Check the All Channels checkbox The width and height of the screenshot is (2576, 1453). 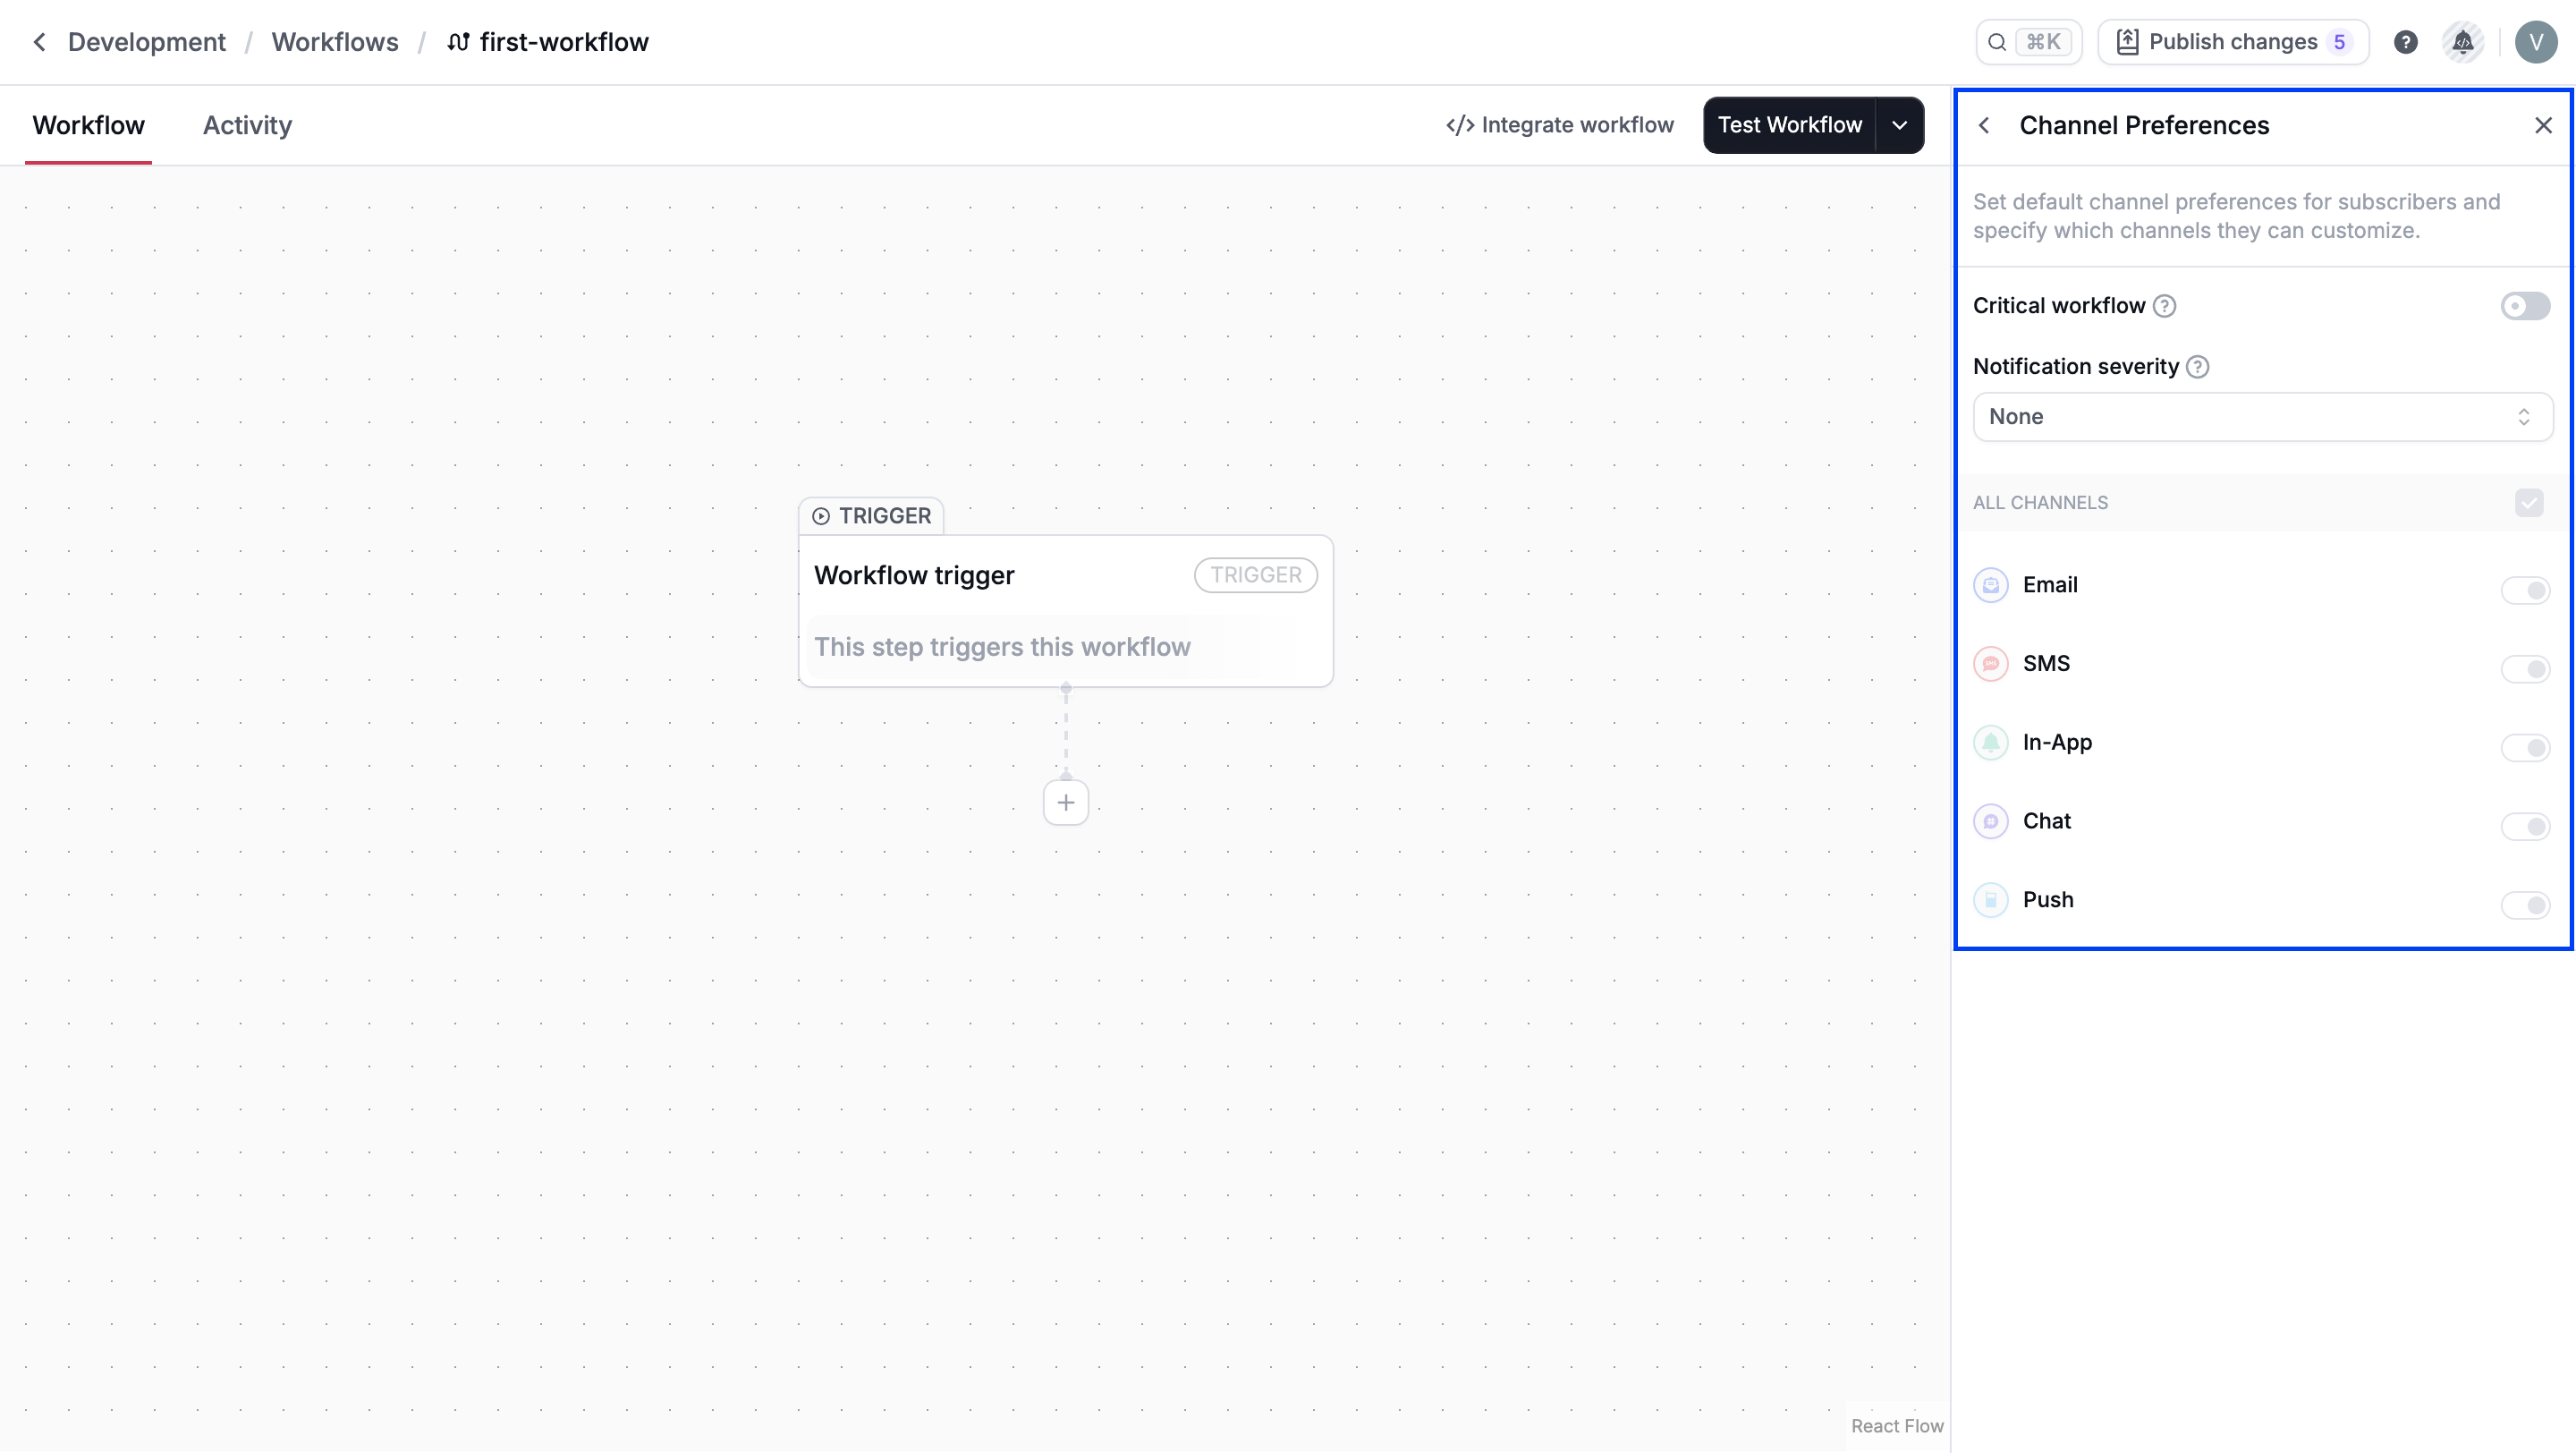click(x=2528, y=503)
